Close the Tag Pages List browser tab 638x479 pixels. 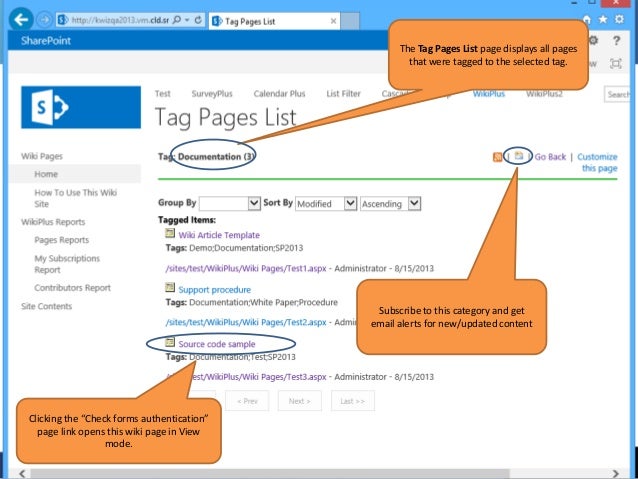click(x=333, y=21)
